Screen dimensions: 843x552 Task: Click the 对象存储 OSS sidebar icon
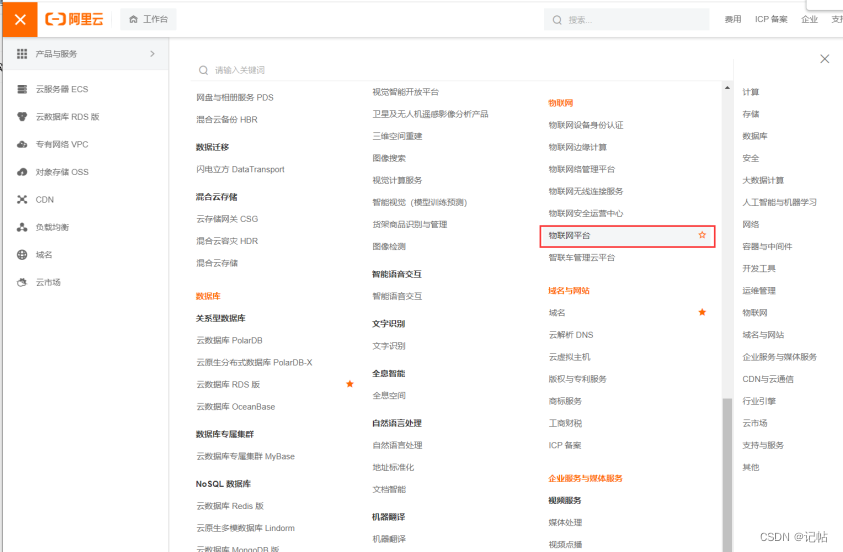[22, 172]
